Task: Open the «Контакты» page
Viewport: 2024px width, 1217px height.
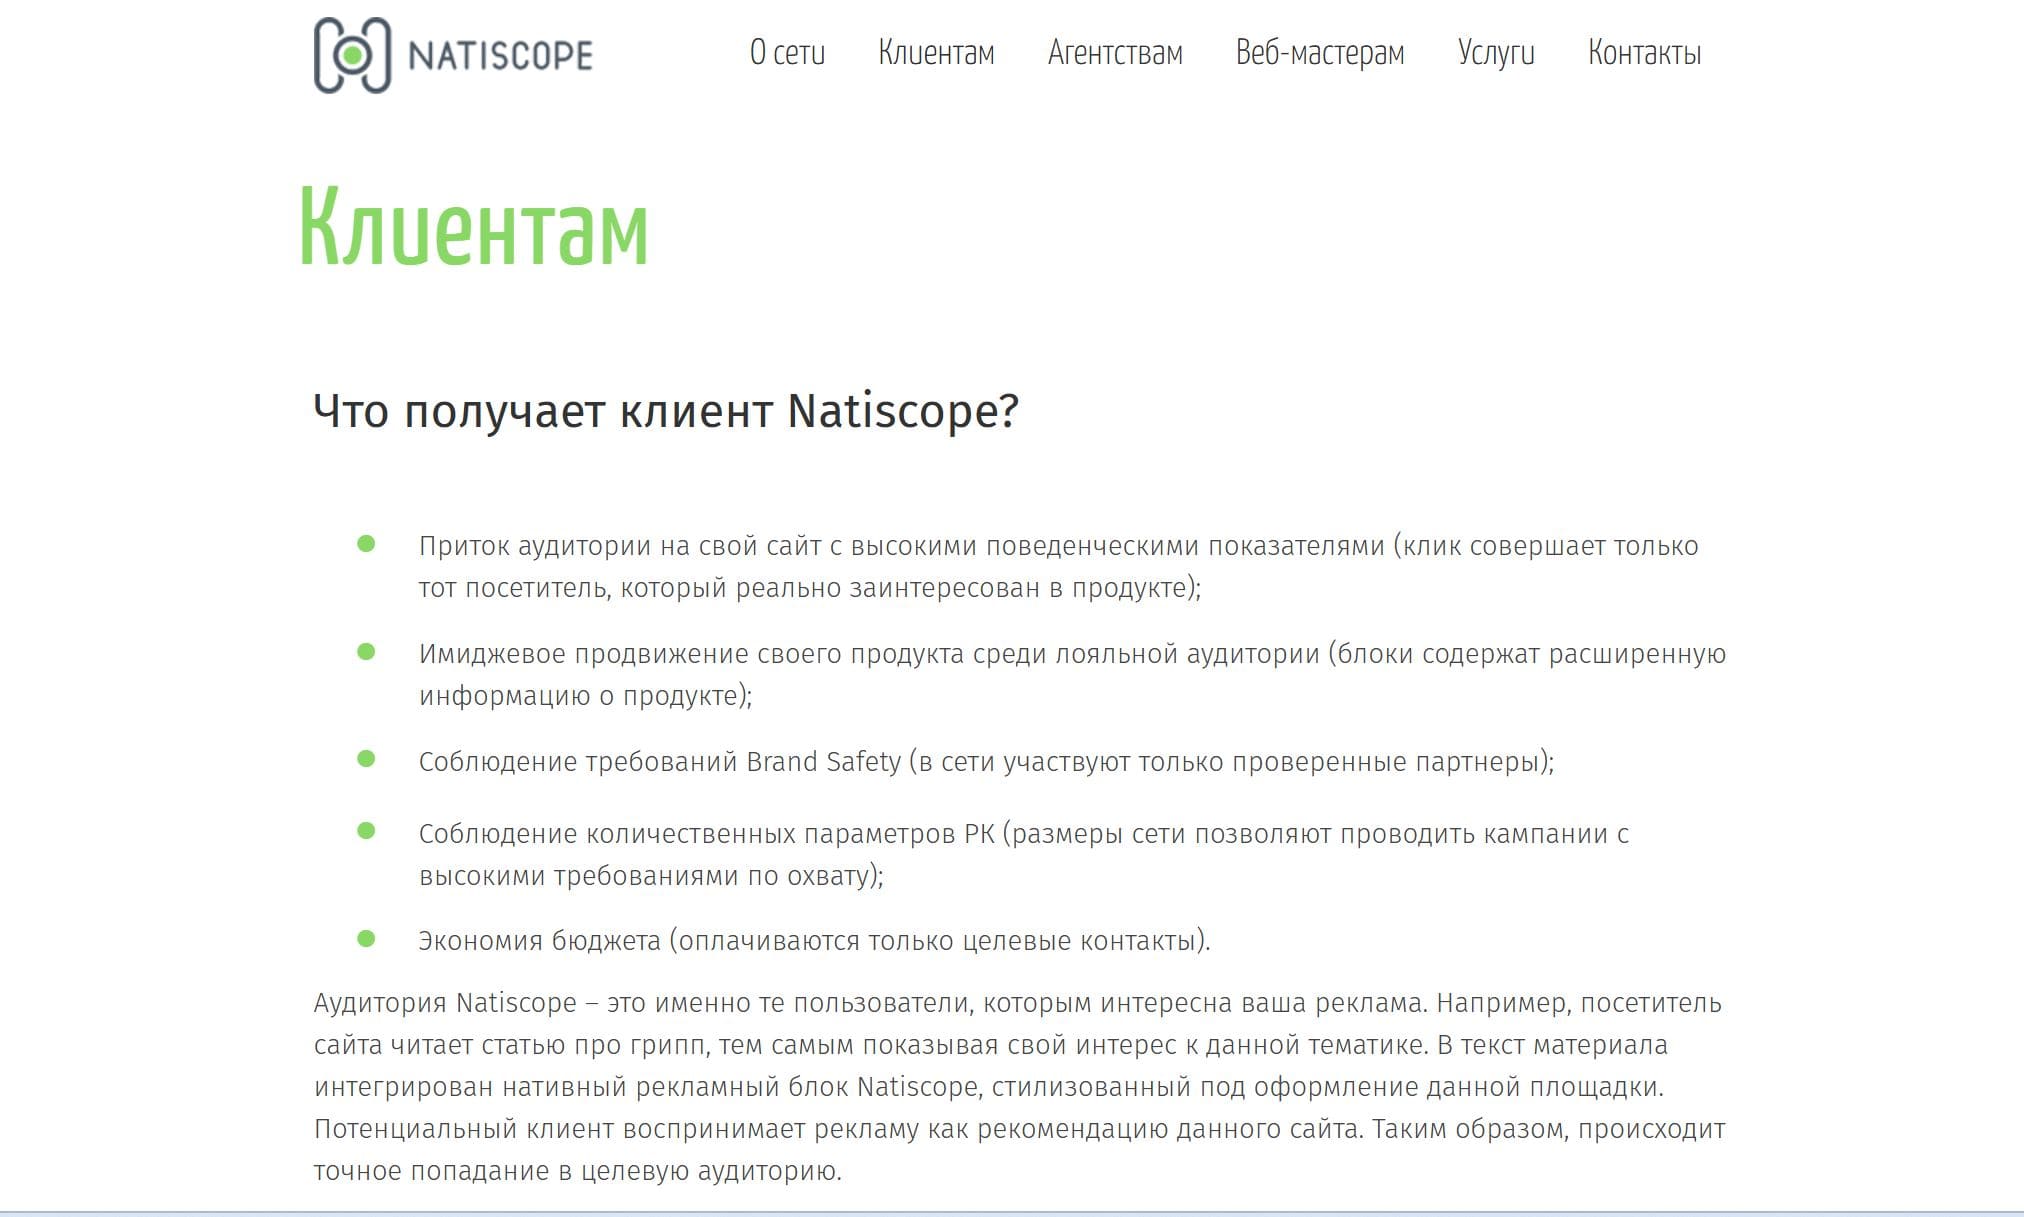Action: tap(1644, 53)
